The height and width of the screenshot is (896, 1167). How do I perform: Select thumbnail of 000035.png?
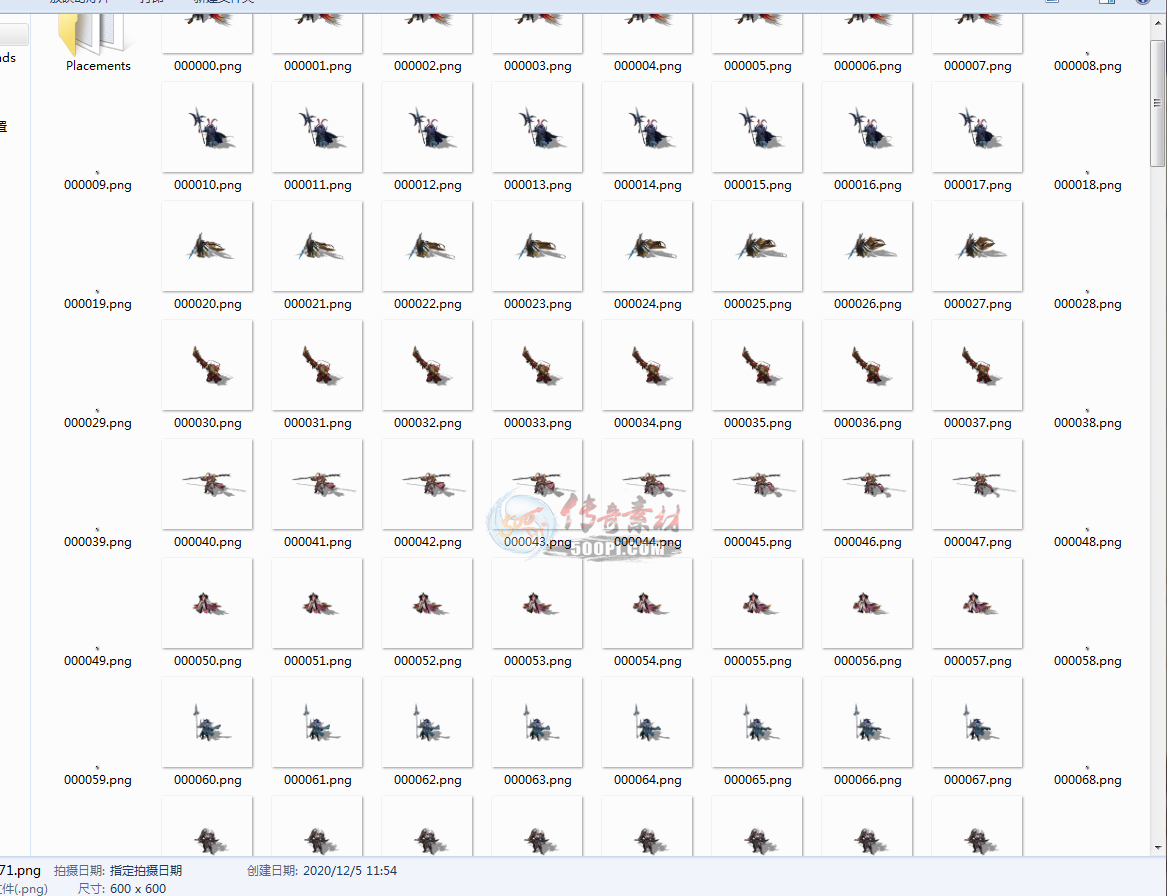(757, 365)
